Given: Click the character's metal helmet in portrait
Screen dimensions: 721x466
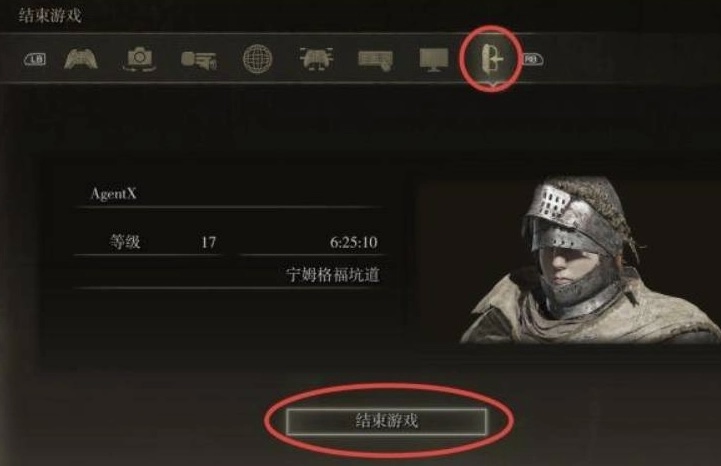Looking at the screenshot, I should tap(568, 221).
